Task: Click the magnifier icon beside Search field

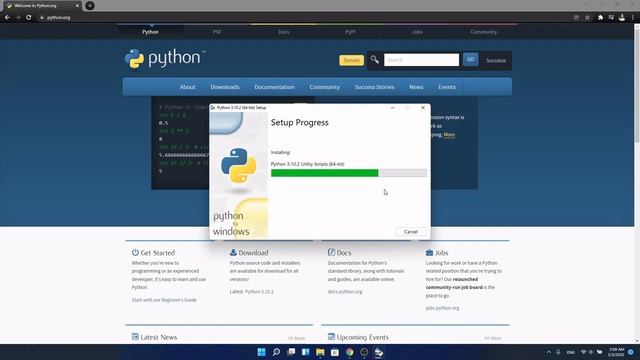Action: 374,60
